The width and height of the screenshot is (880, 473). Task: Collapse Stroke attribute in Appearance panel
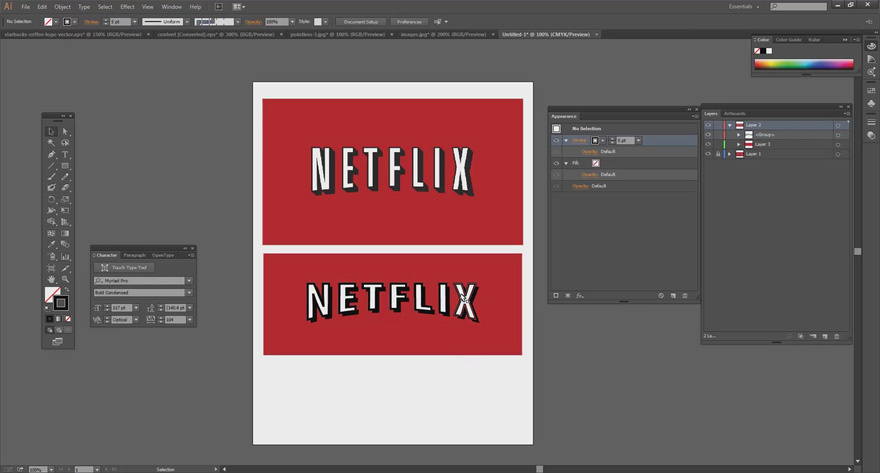pyautogui.click(x=566, y=140)
